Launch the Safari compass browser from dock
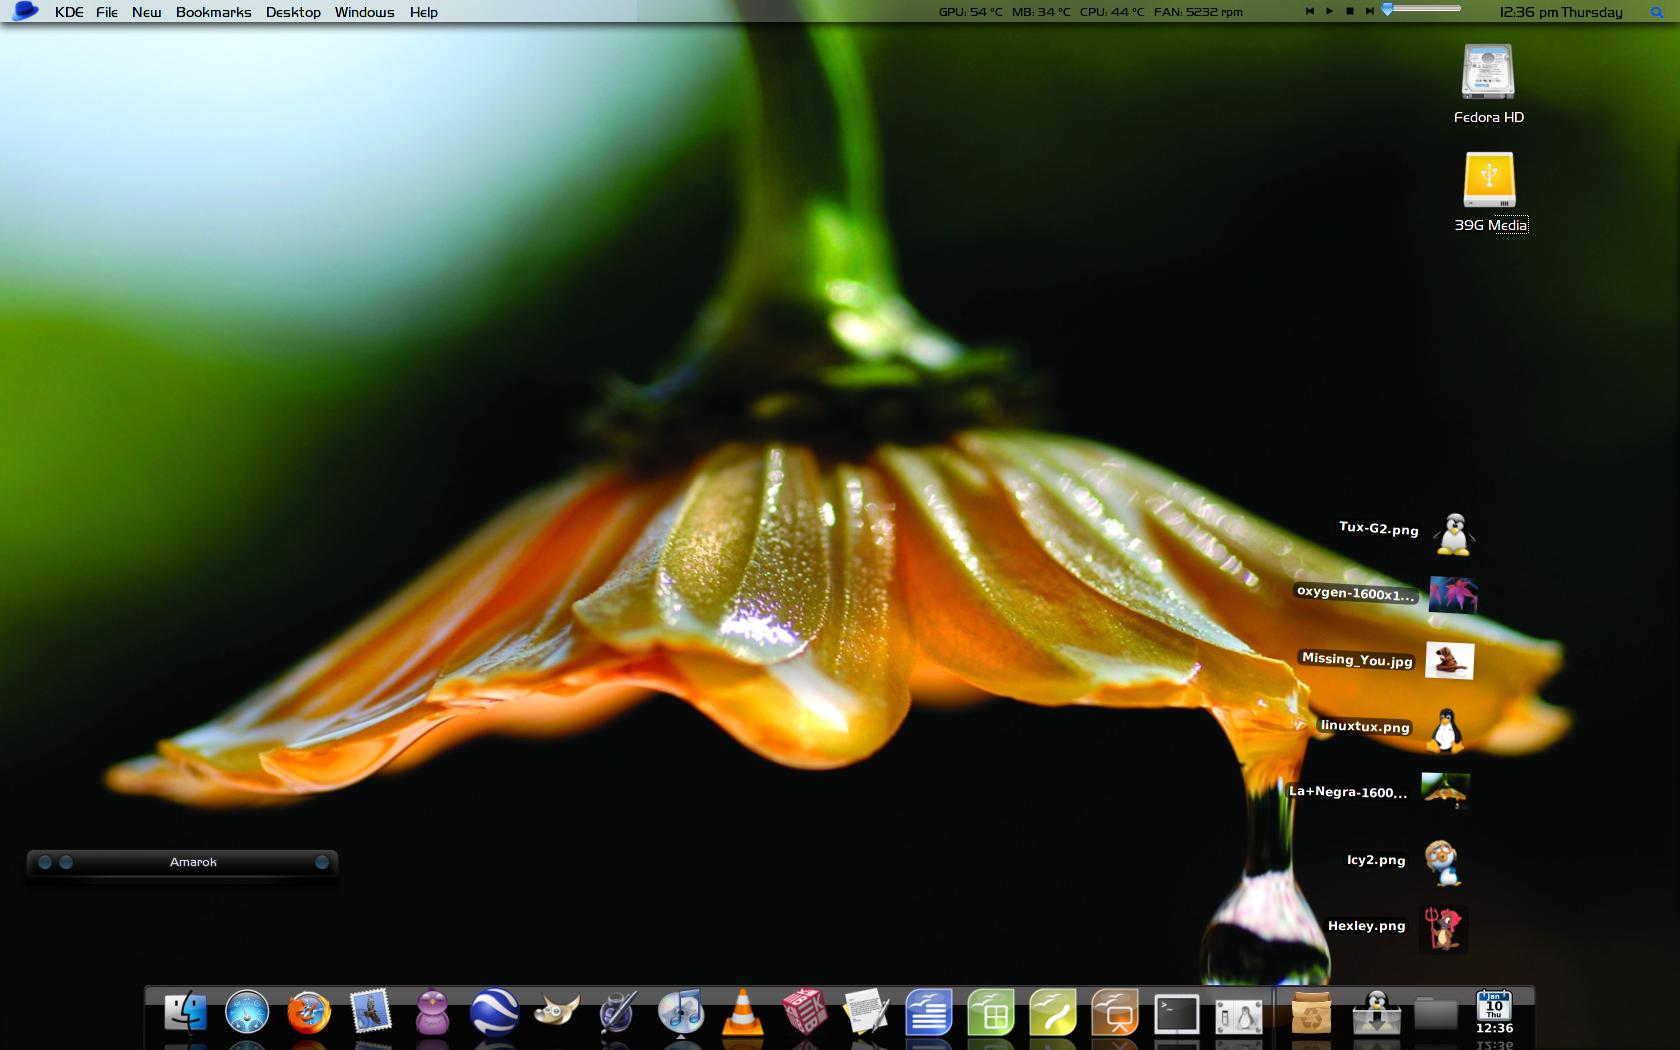 (247, 1012)
